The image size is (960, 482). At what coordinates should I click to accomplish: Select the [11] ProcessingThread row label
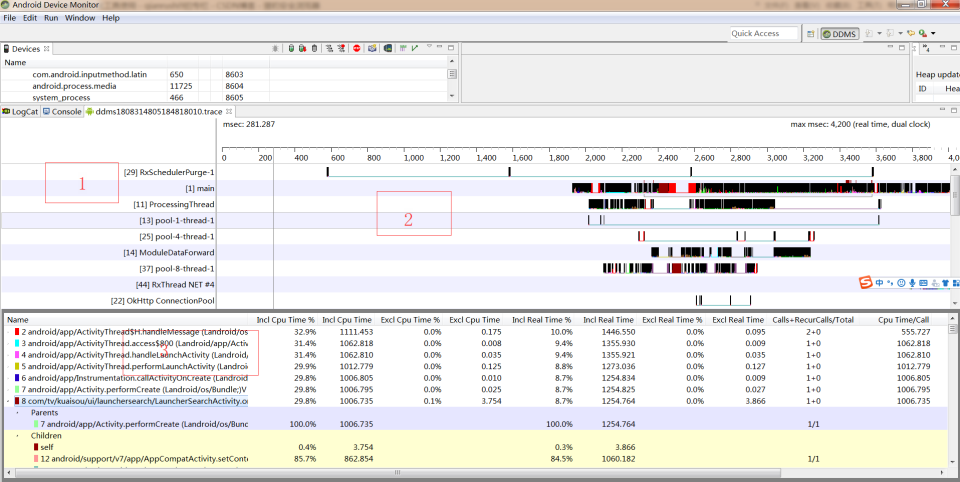click(x=174, y=204)
